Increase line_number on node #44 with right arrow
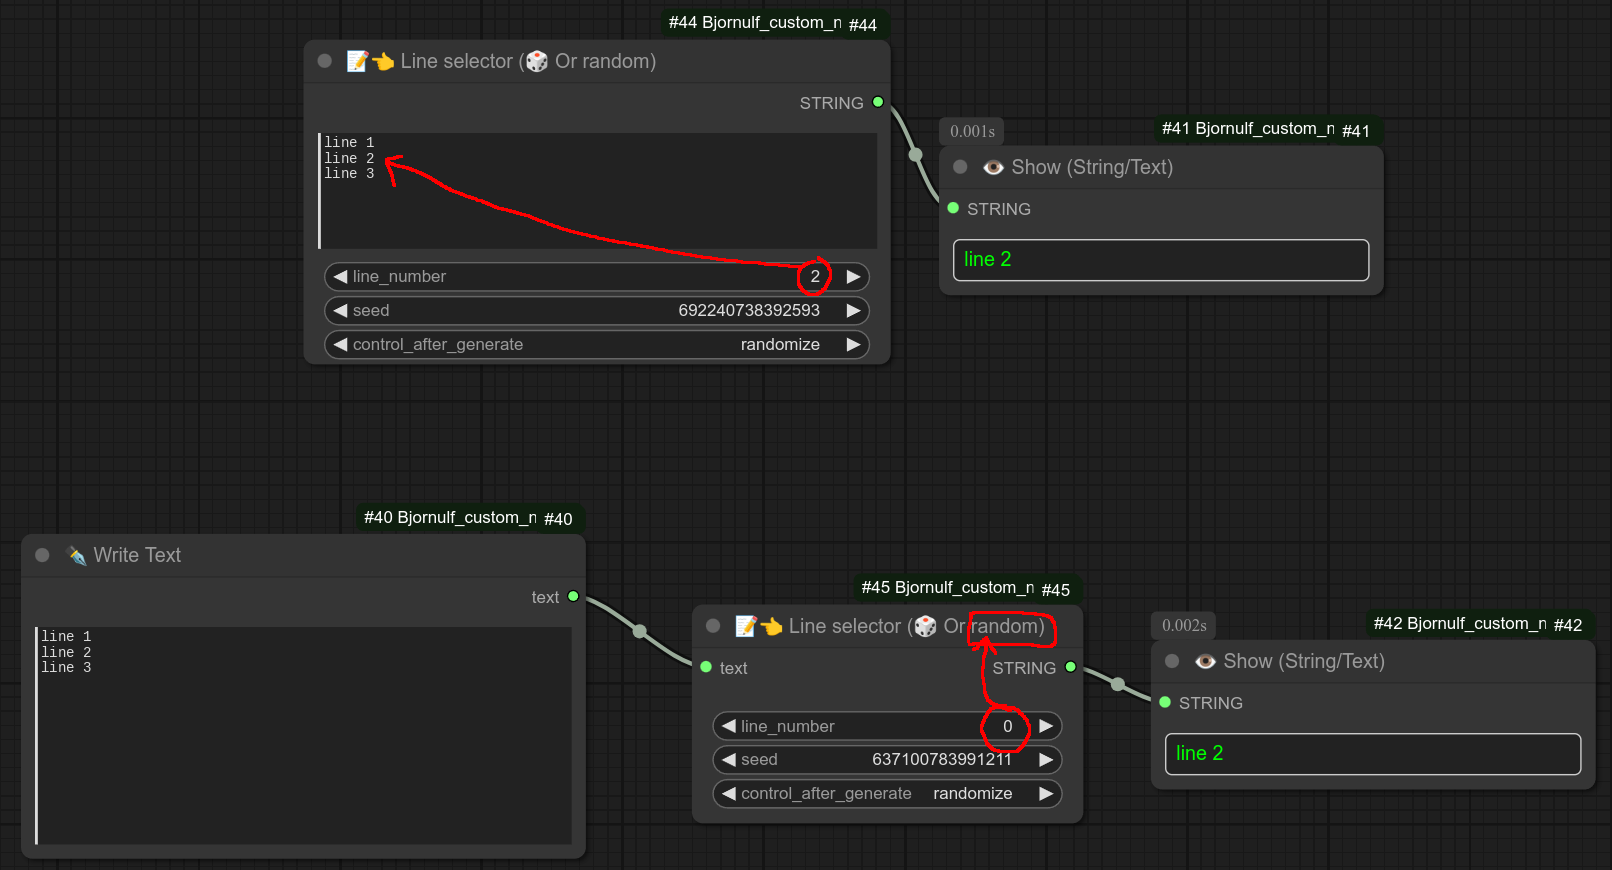This screenshot has width=1612, height=870. coord(853,277)
